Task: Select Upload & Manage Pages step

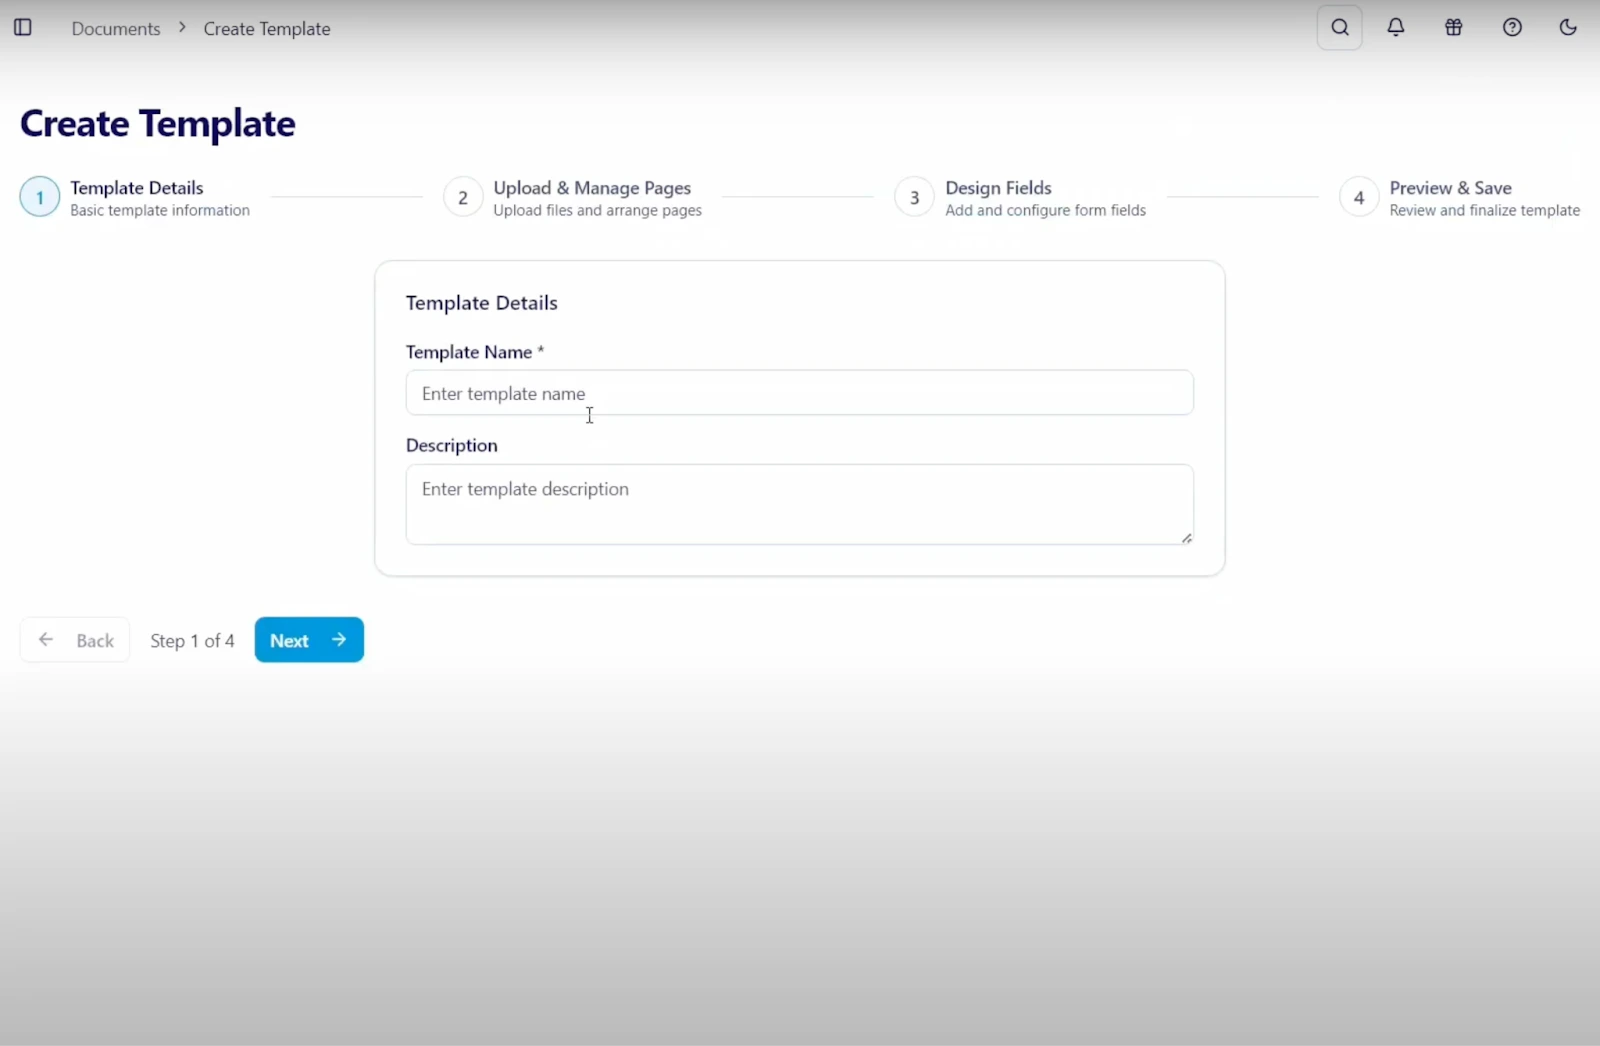Action: [x=592, y=188]
